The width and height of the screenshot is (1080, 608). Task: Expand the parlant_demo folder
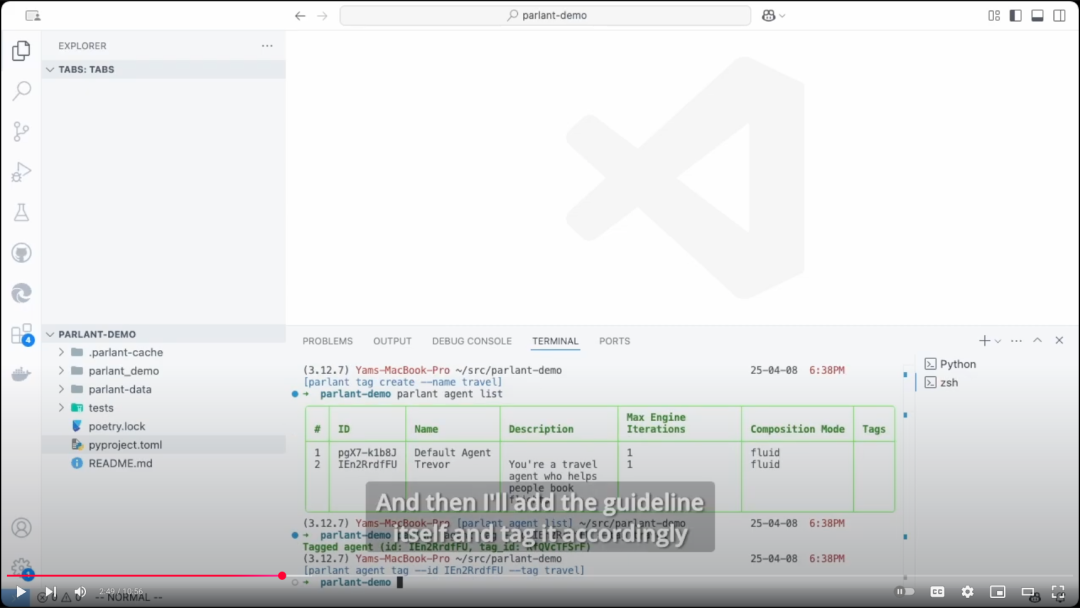pyautogui.click(x=61, y=371)
